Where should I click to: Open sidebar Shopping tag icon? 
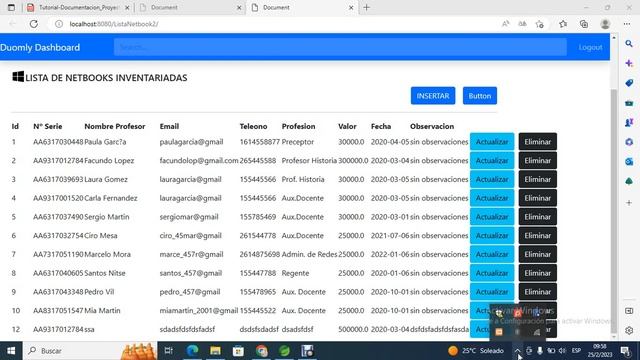tap(629, 83)
